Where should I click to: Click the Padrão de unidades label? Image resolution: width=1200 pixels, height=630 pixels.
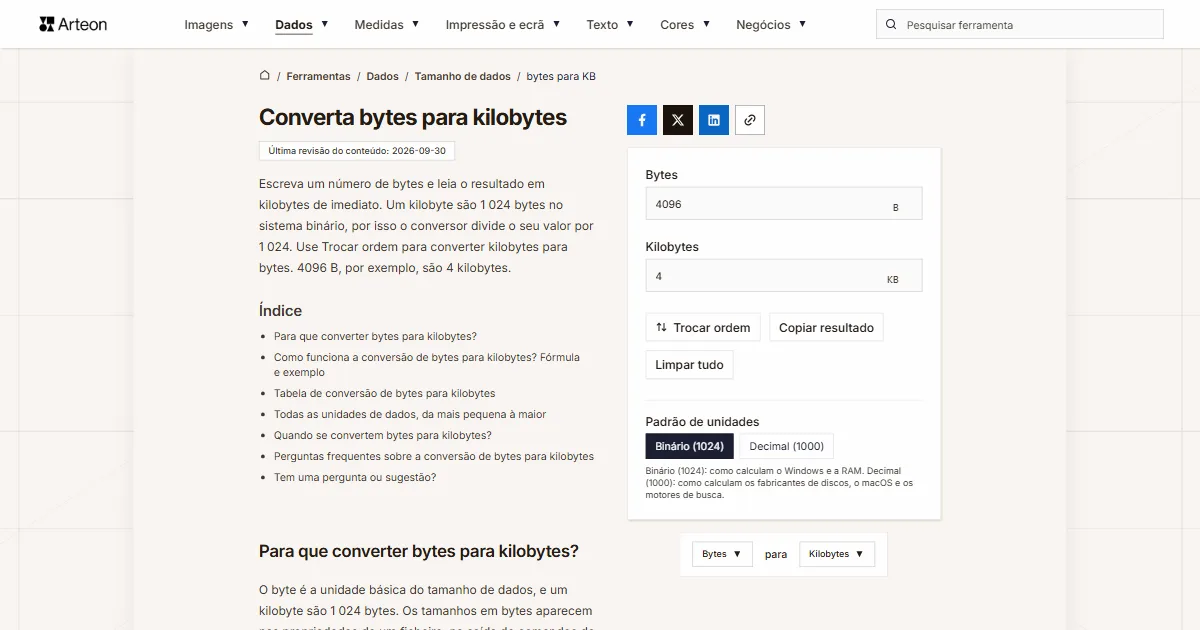[702, 421]
